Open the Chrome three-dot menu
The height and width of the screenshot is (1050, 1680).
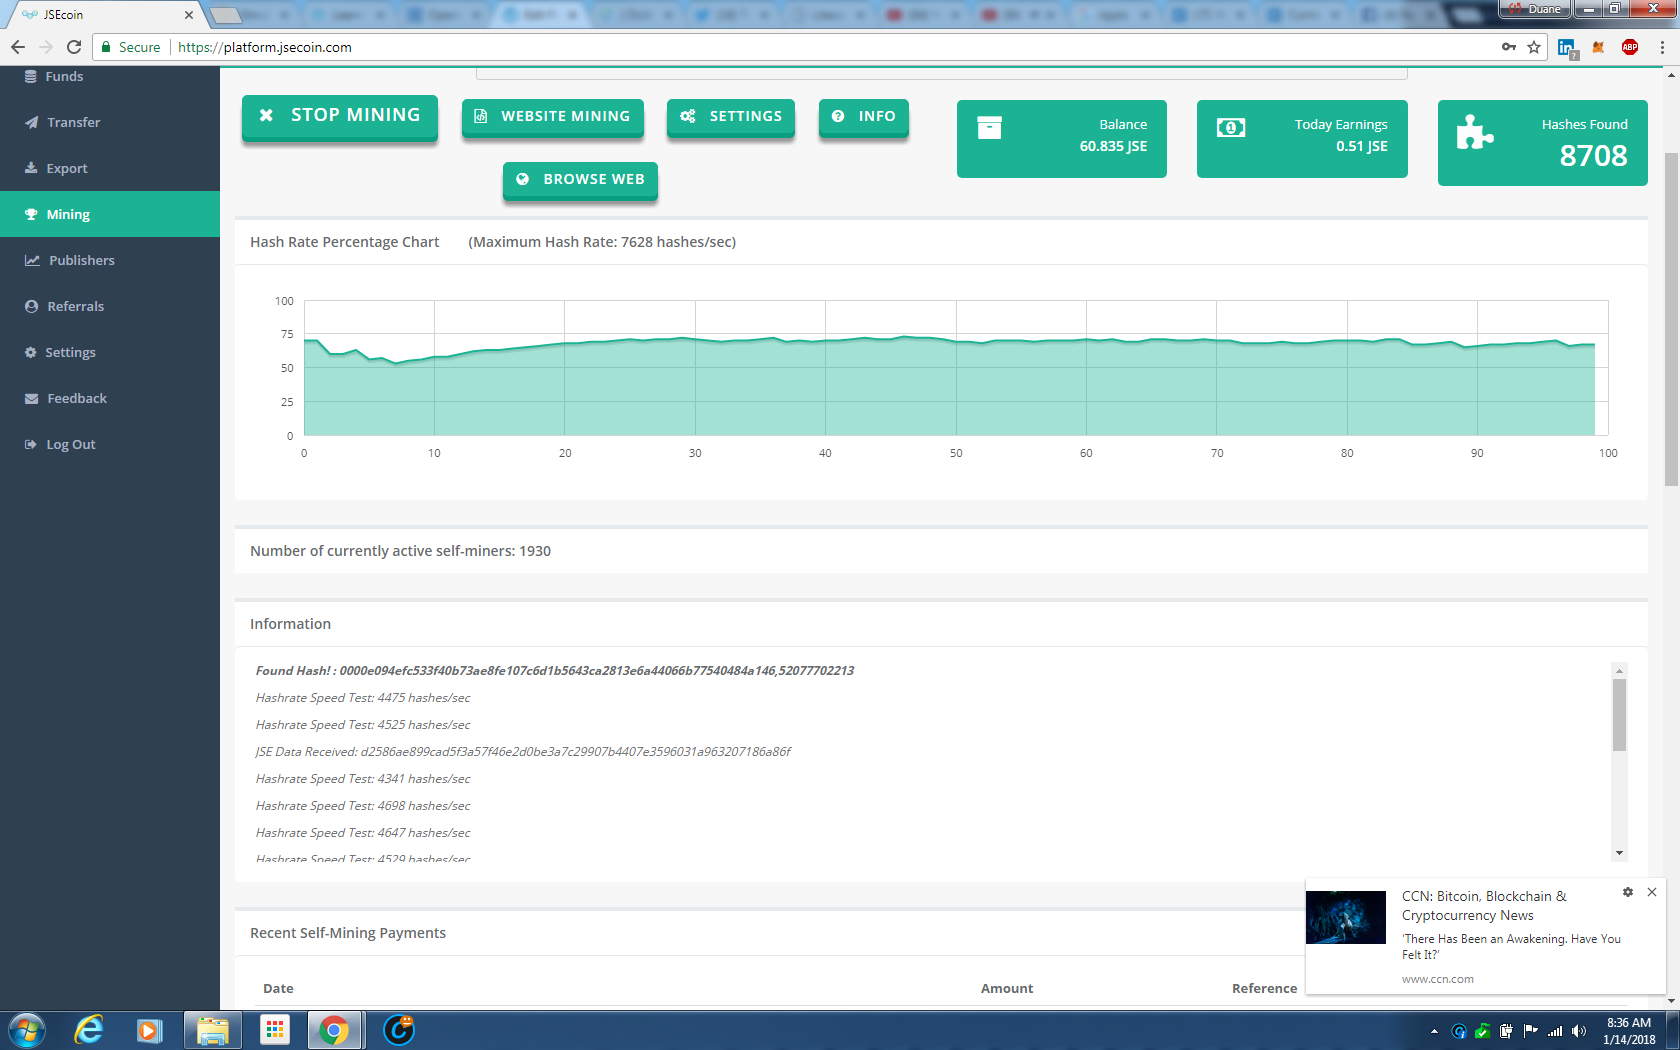(1661, 47)
